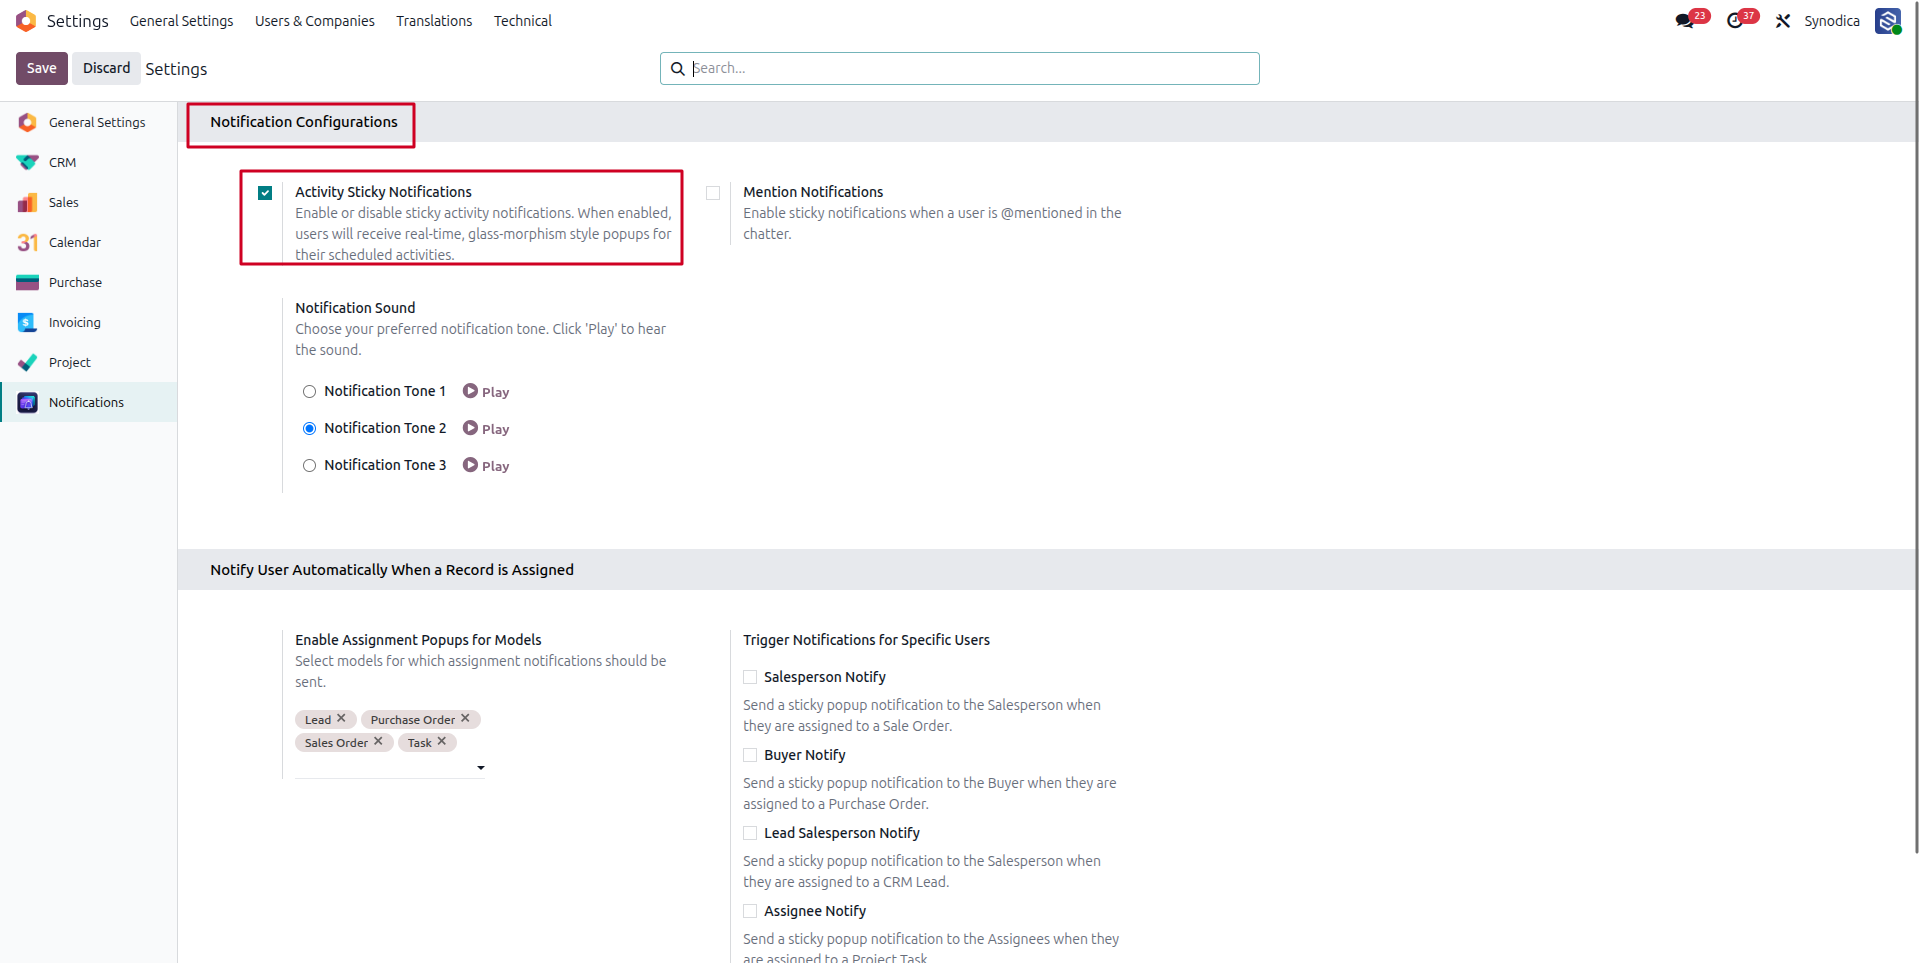The height and width of the screenshot is (963, 1919).
Task: Remove the Lead tag
Action: 341,719
